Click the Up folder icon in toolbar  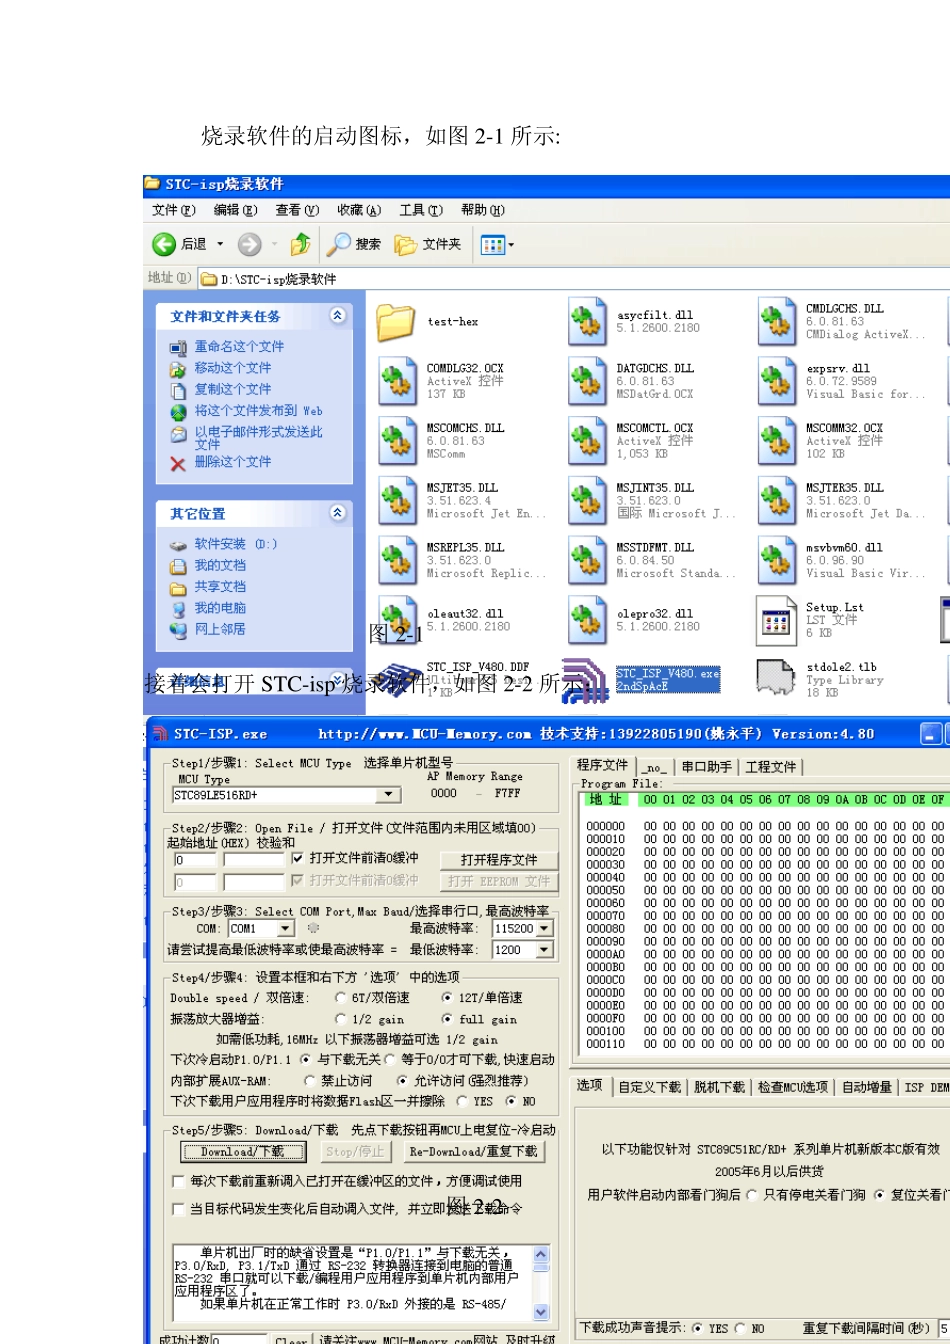pyautogui.click(x=300, y=244)
